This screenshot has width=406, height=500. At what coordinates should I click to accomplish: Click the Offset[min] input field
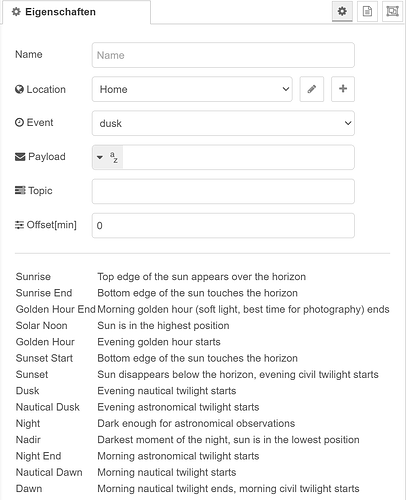coord(223,226)
